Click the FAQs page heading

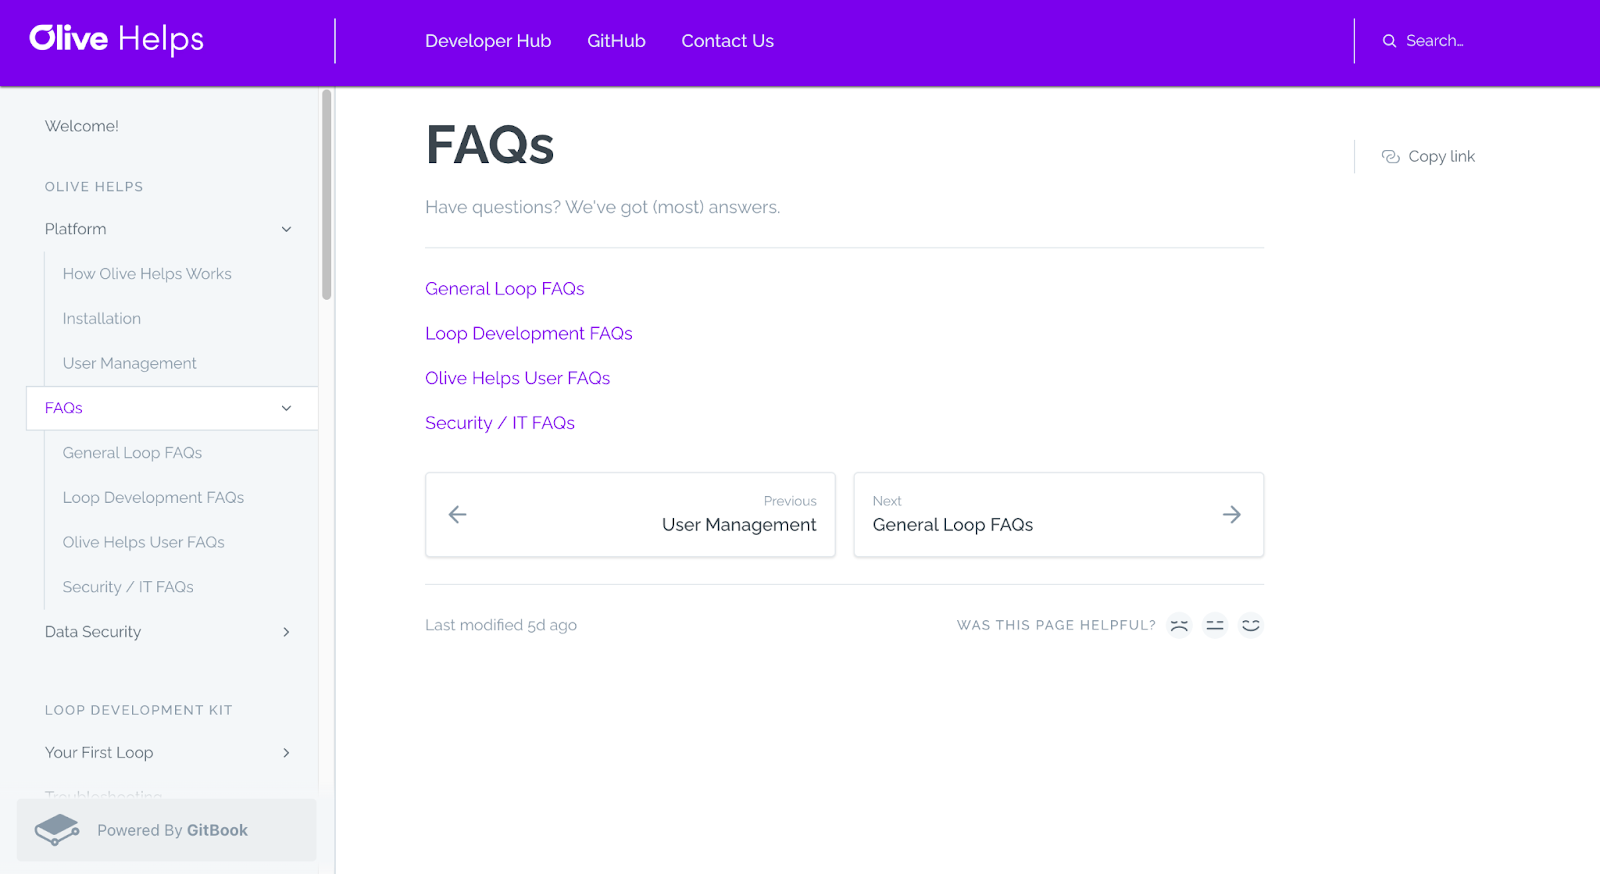(489, 145)
